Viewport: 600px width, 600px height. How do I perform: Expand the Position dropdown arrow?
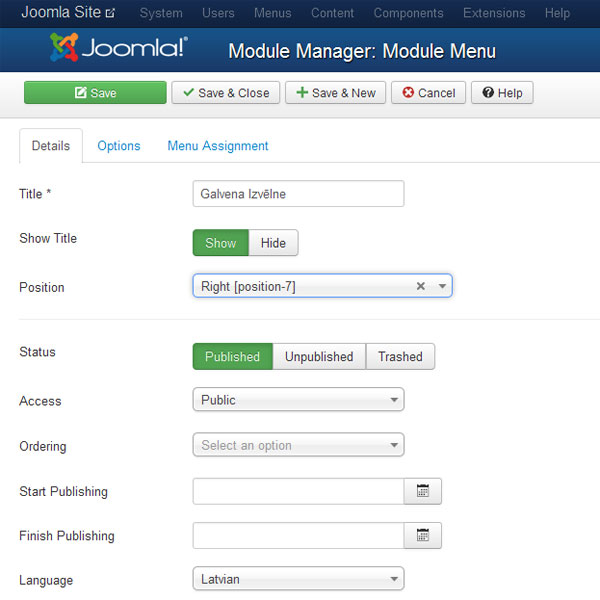pos(442,286)
